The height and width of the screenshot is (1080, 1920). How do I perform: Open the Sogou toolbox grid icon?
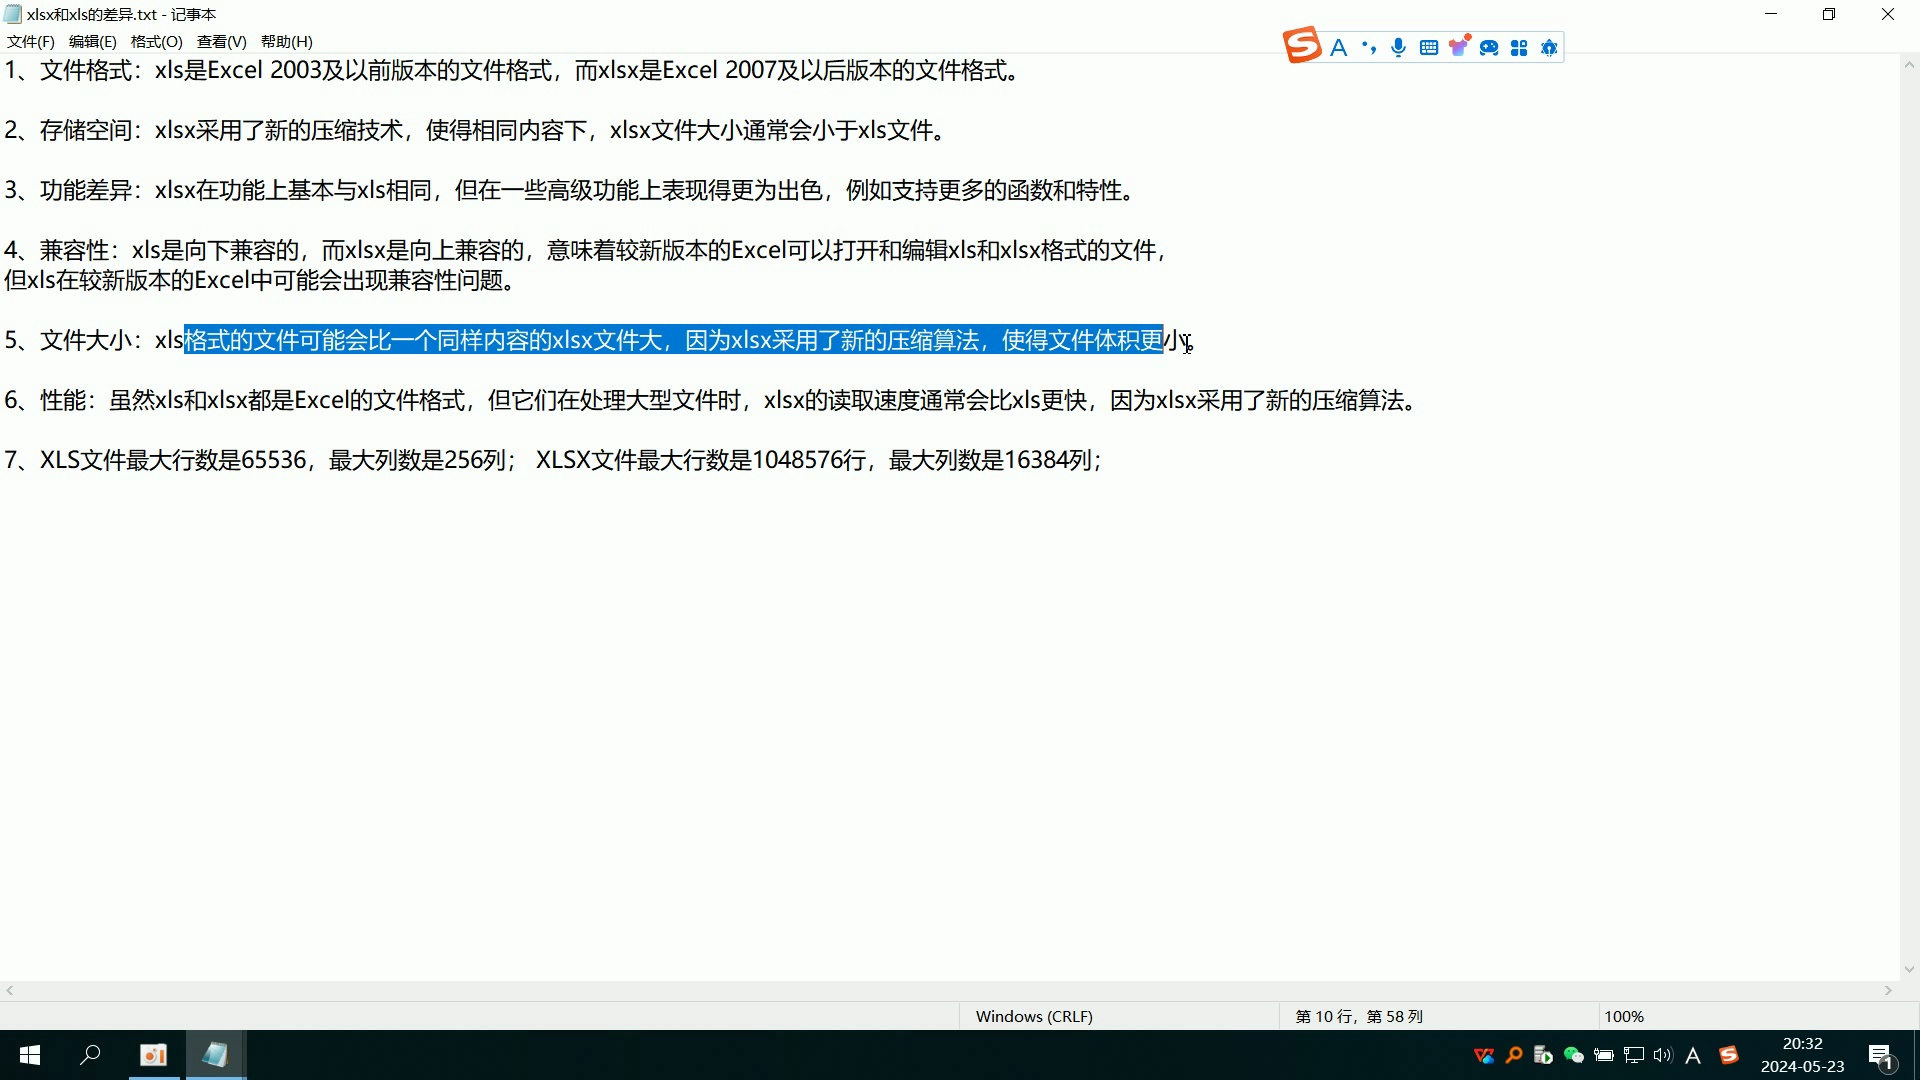pyautogui.click(x=1519, y=48)
